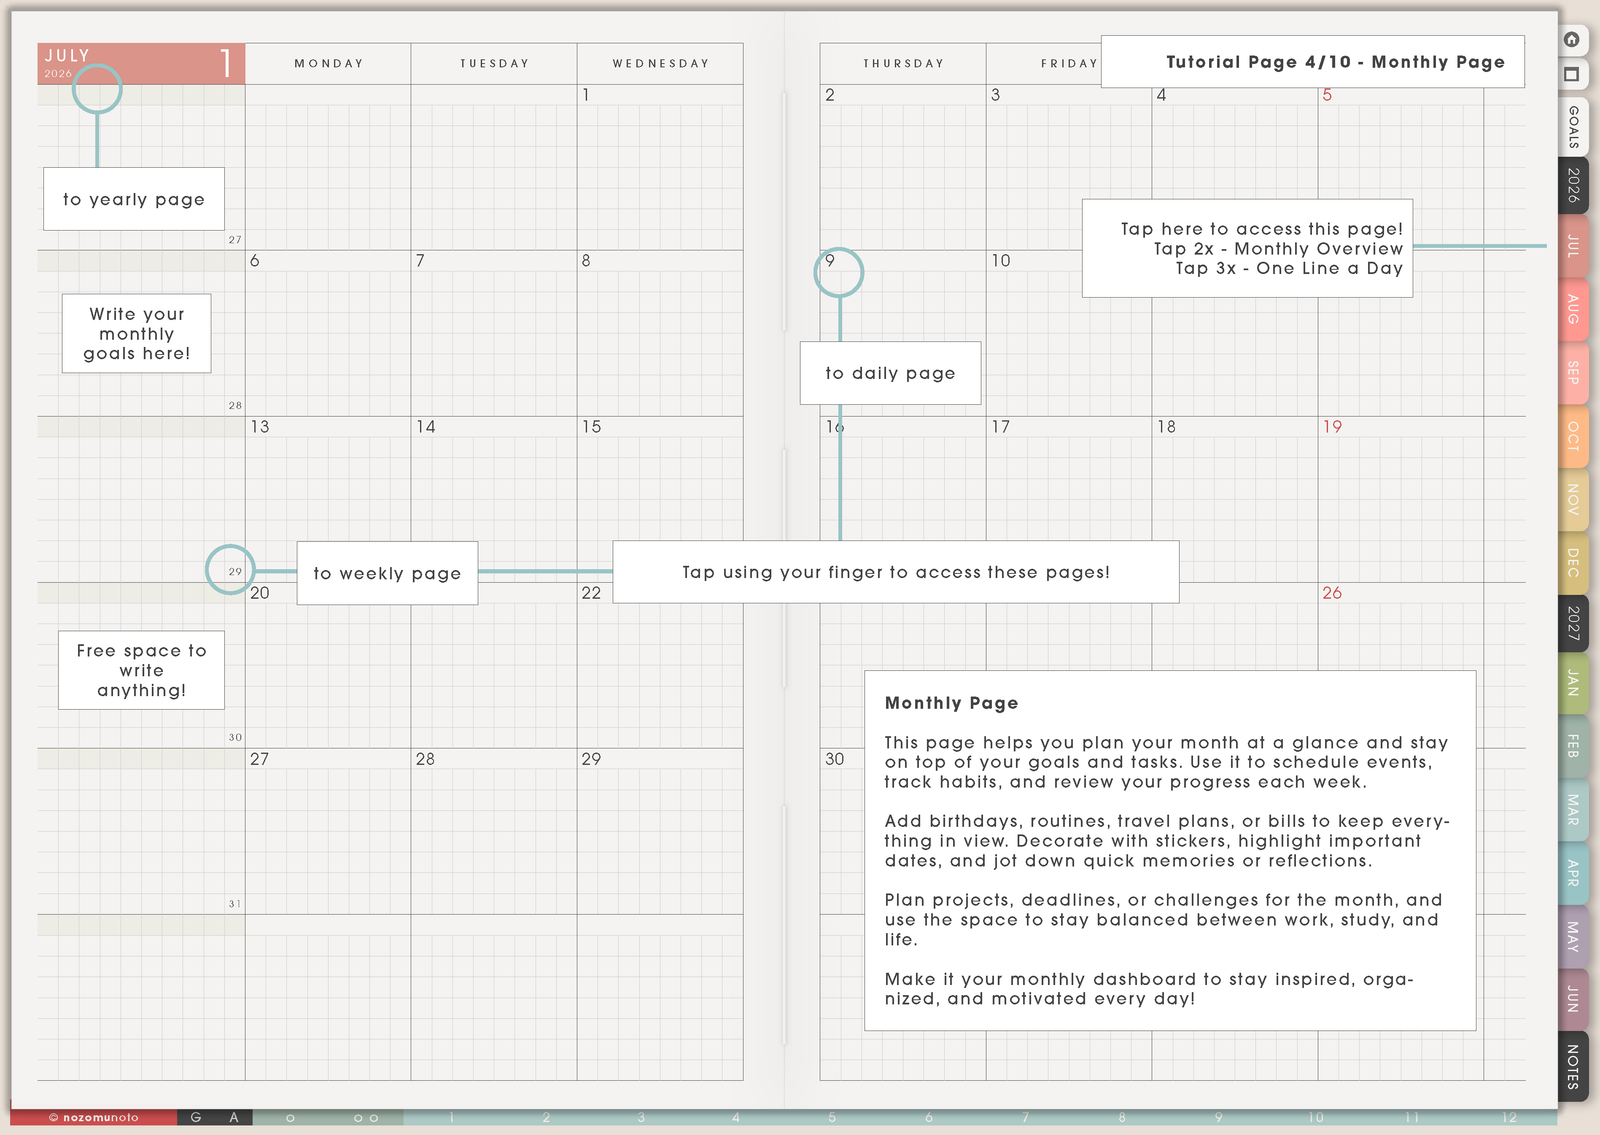Viewport: 1600px width, 1135px height.
Task: Open the daily page for Monday 13
Action: (x=260, y=427)
